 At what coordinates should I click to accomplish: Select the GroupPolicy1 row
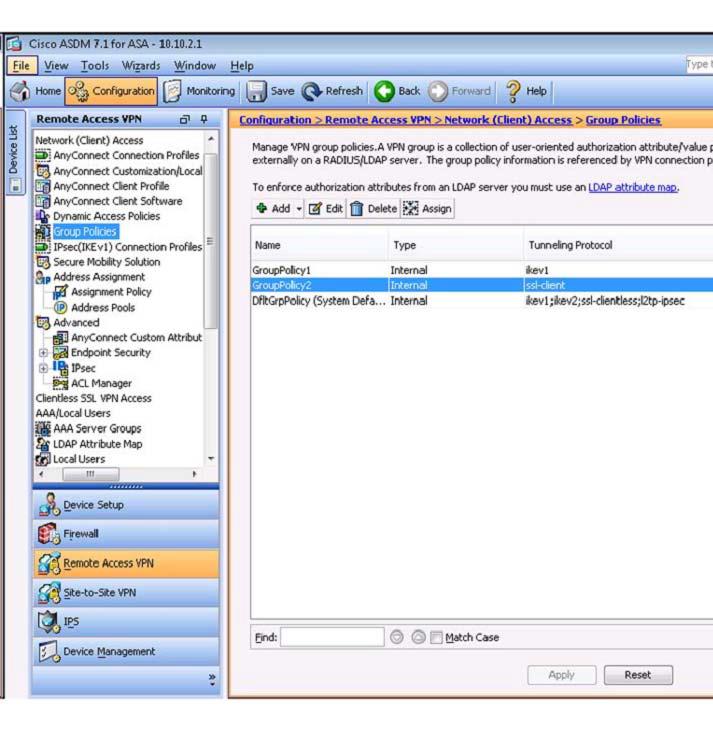pyautogui.click(x=482, y=270)
